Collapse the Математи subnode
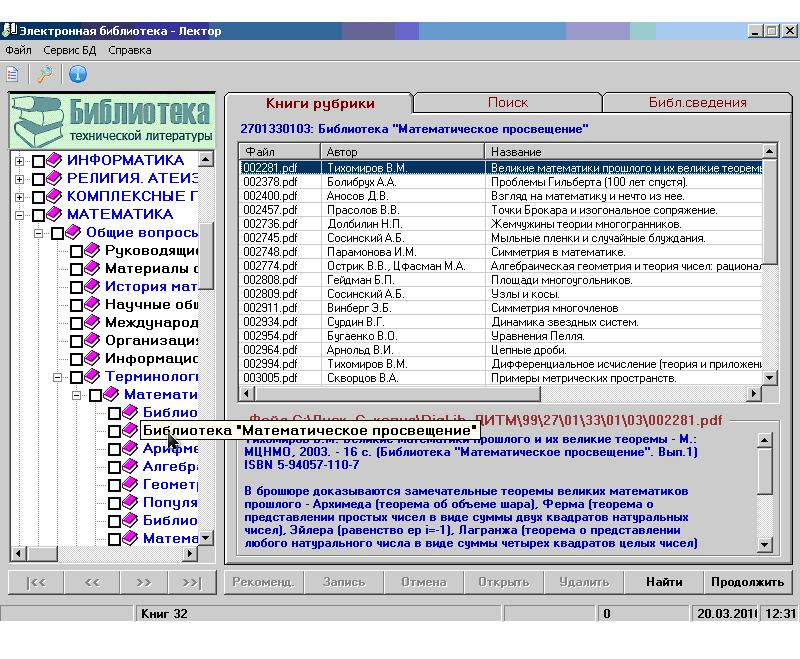The height and width of the screenshot is (659, 800). (x=77, y=395)
